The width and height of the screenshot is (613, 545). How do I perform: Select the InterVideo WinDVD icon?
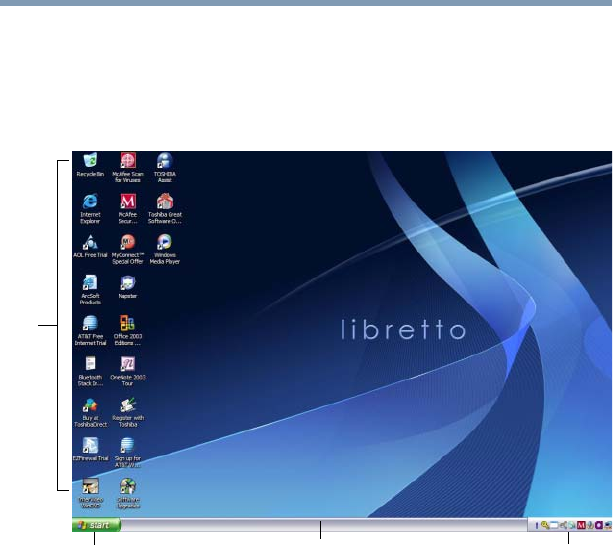click(x=90, y=494)
